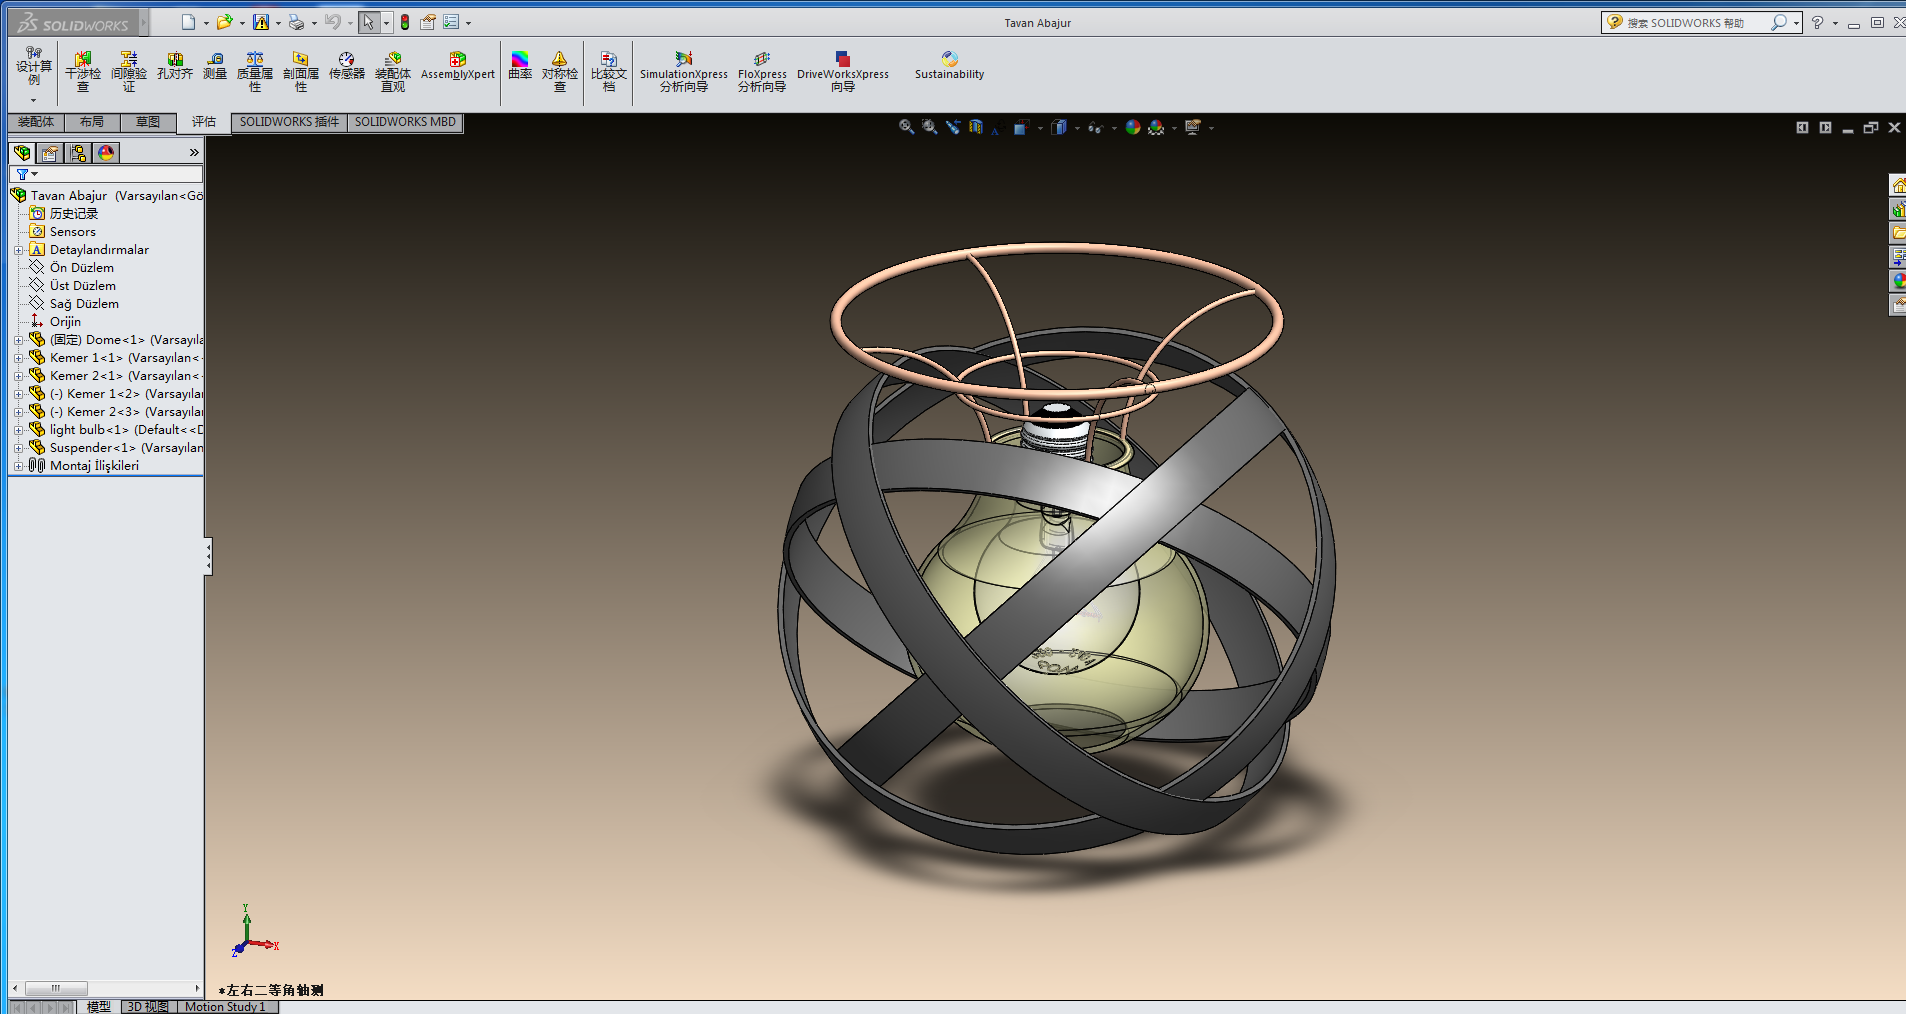Launch AssemblyXpert
This screenshot has width=1906, height=1014.
[x=458, y=66]
